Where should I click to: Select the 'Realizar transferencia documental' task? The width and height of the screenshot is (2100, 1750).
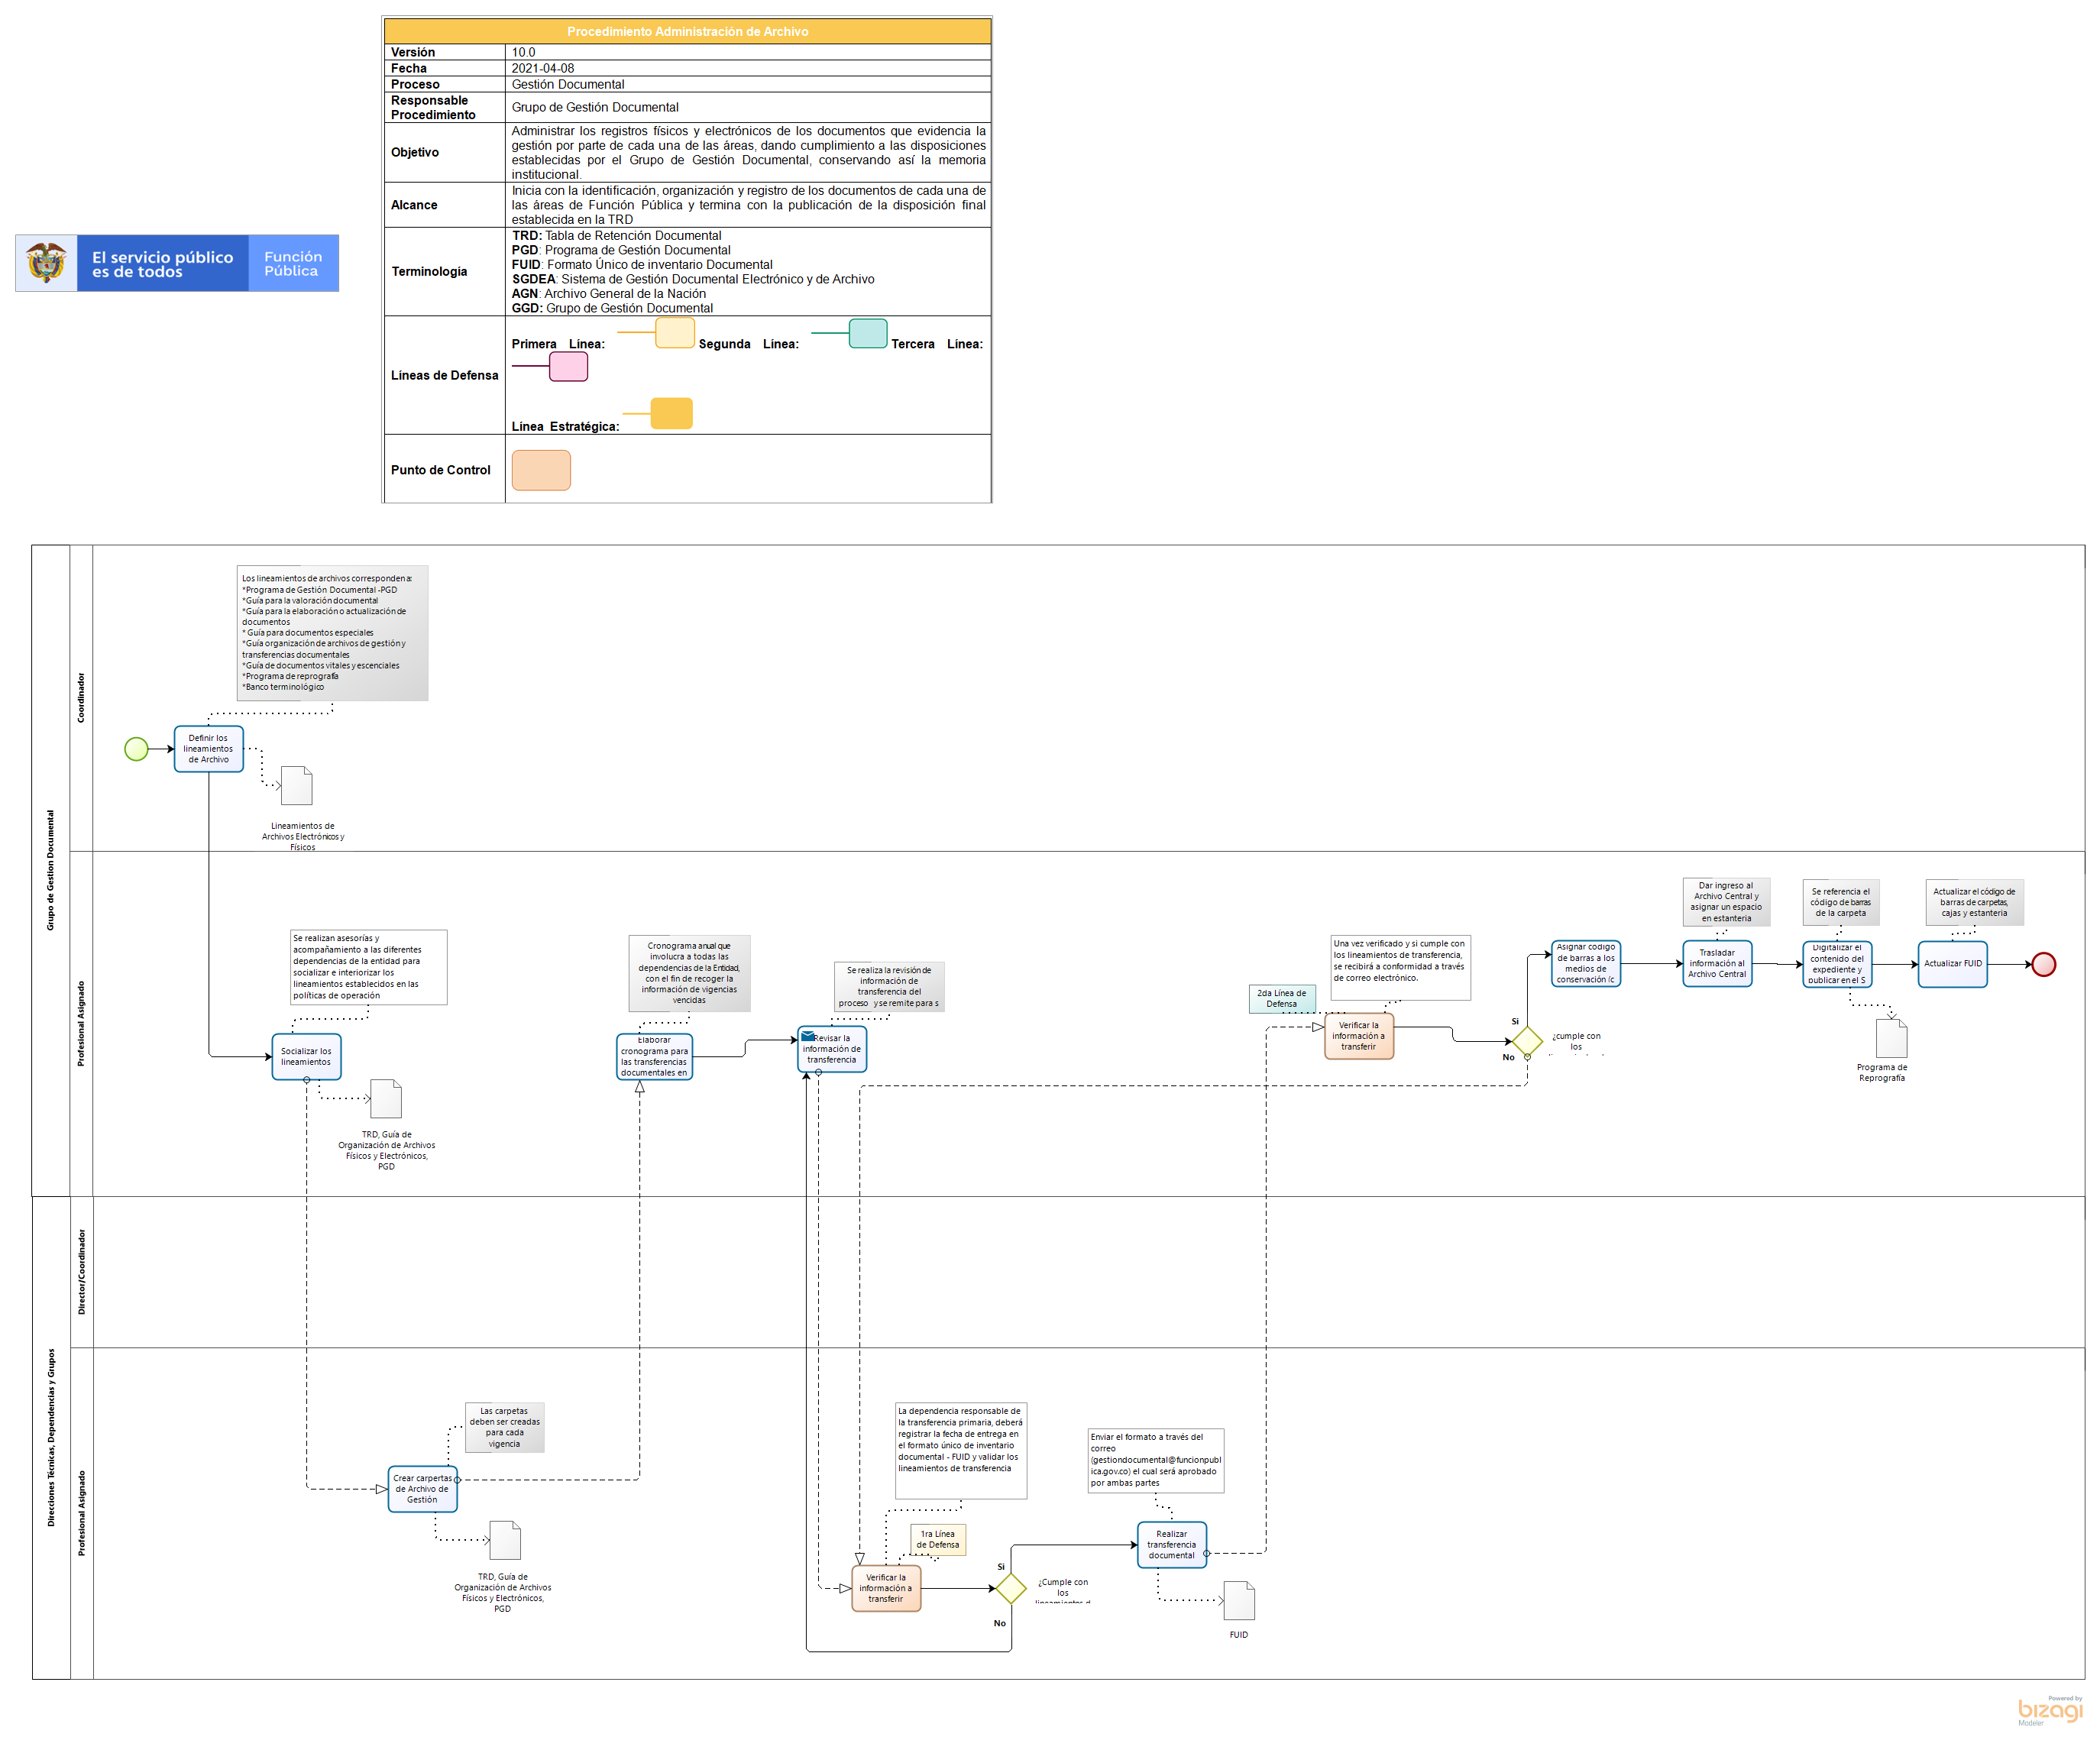tap(1171, 1545)
